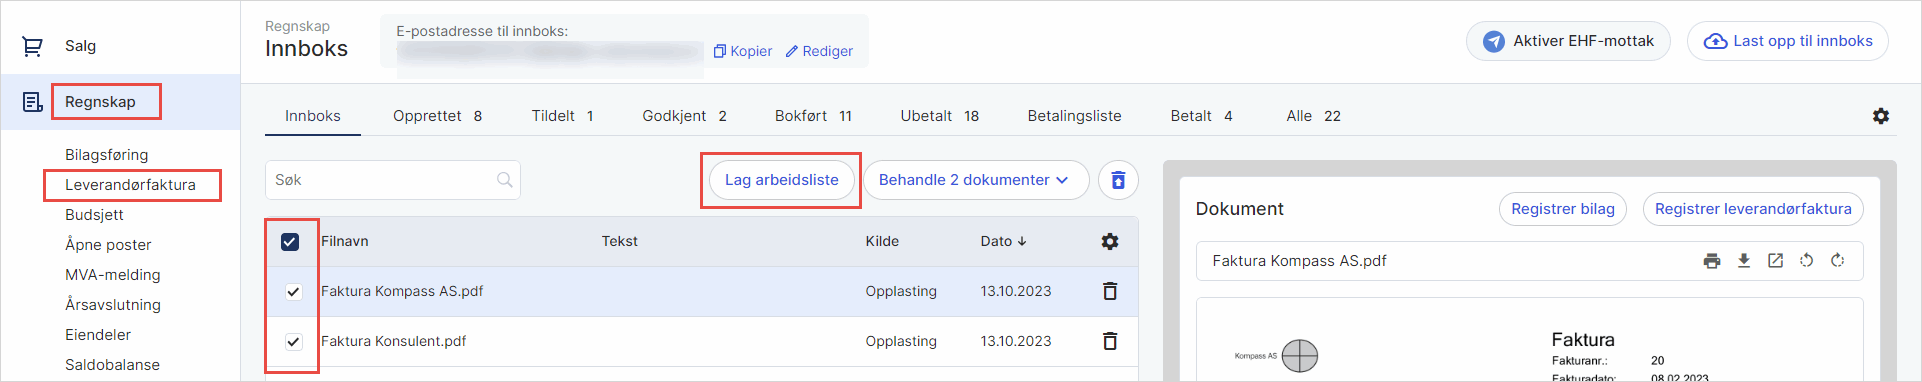Click into the Søk search field
The width and height of the screenshot is (1922, 382).
pos(392,180)
